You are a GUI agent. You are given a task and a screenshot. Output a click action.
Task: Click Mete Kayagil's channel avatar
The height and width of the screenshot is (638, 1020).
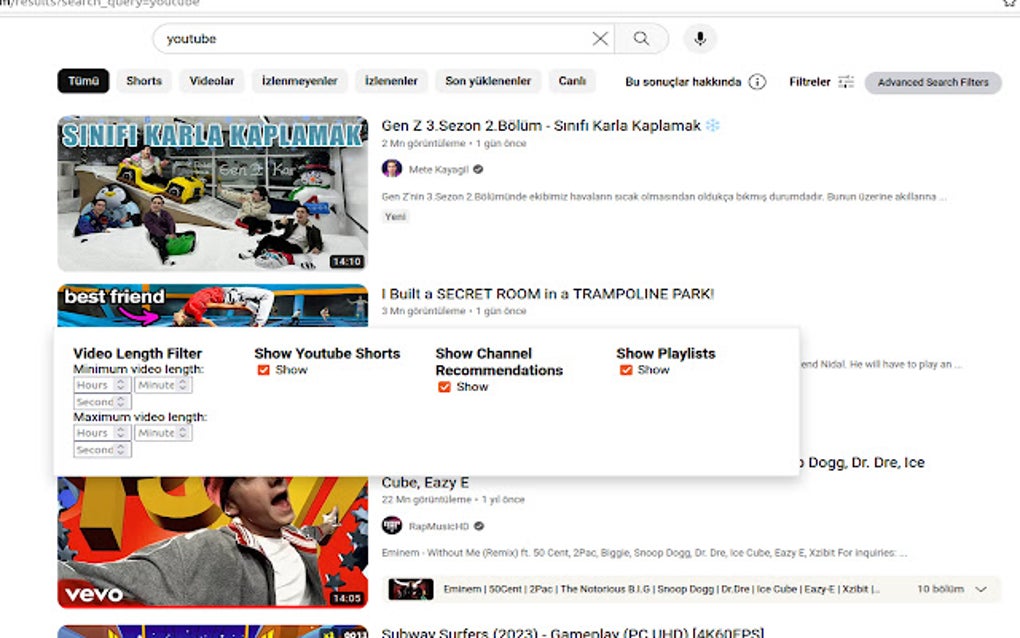[391, 168]
